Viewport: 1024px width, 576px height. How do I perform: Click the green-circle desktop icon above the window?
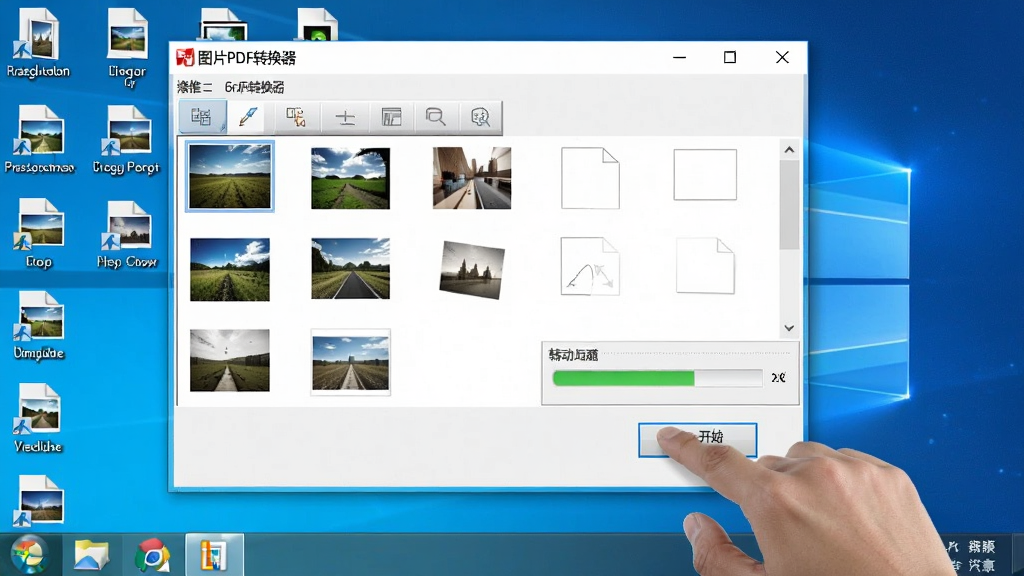317,25
